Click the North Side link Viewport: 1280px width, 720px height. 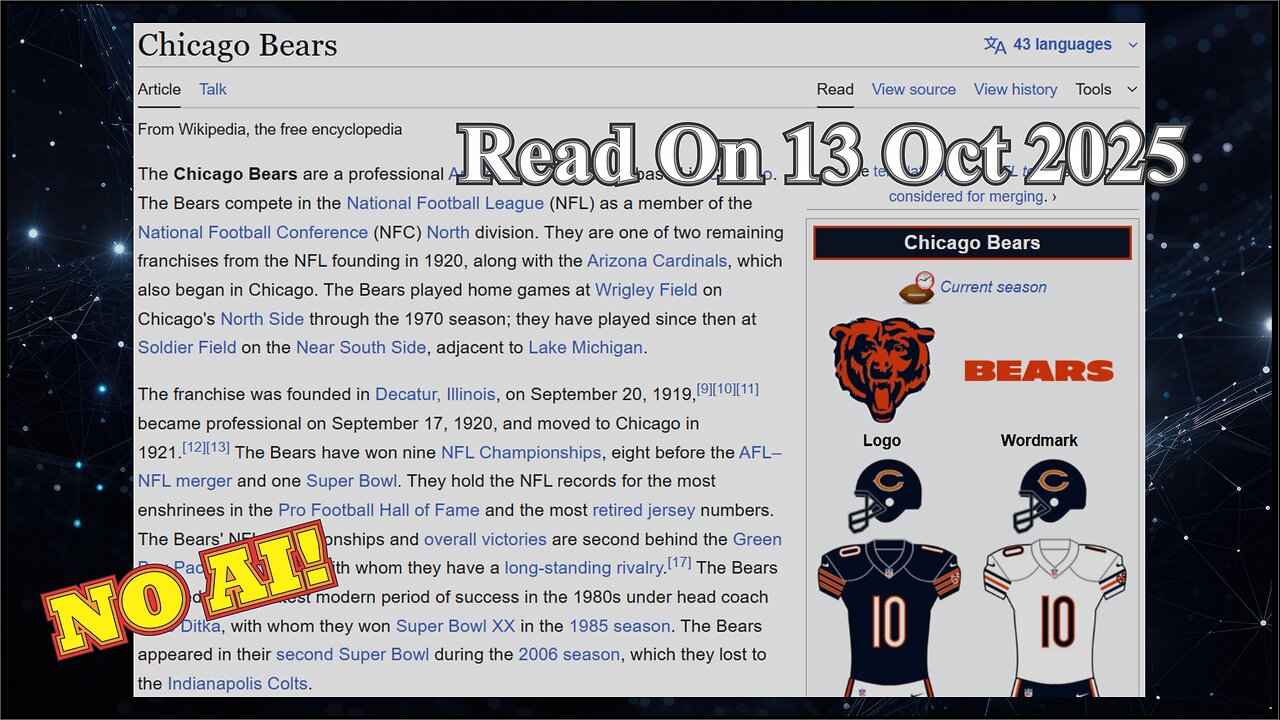click(x=262, y=319)
